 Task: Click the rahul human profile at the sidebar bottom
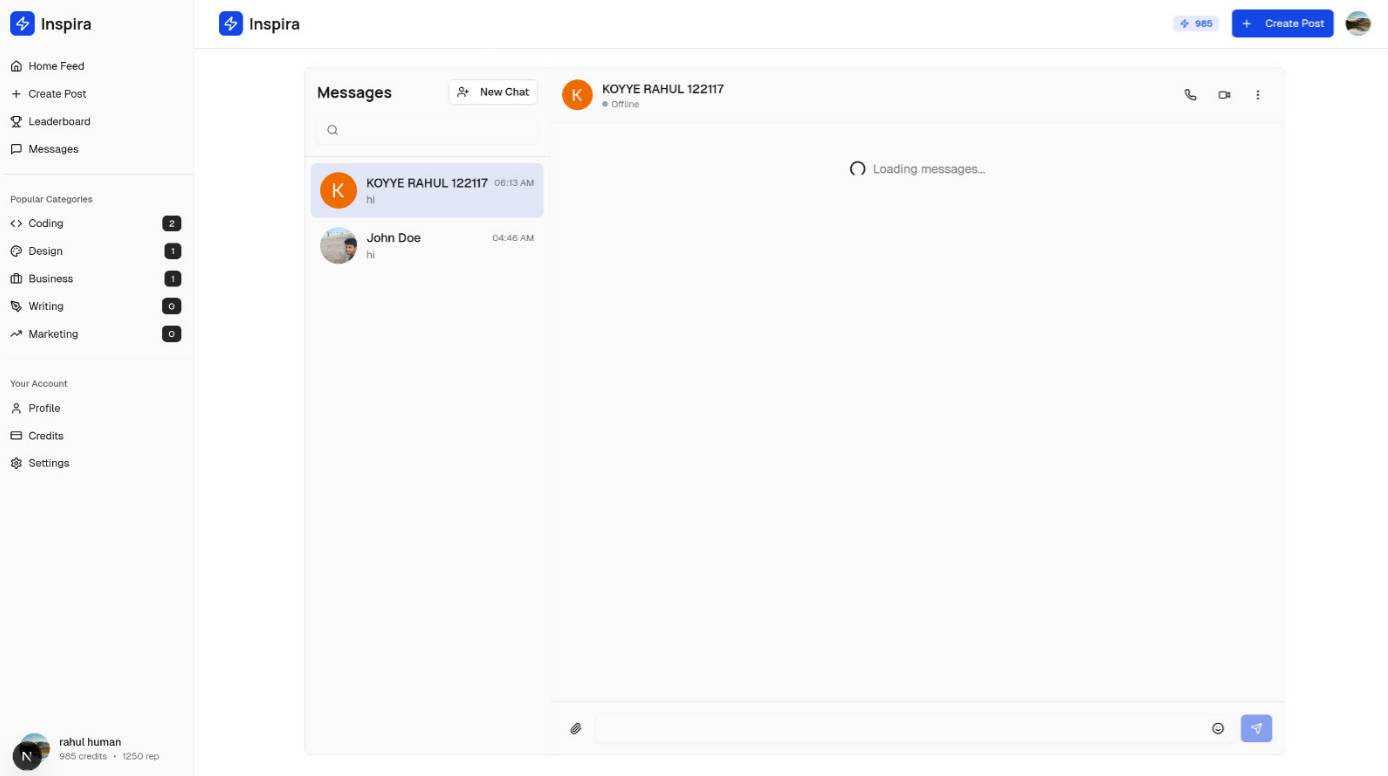(89, 748)
